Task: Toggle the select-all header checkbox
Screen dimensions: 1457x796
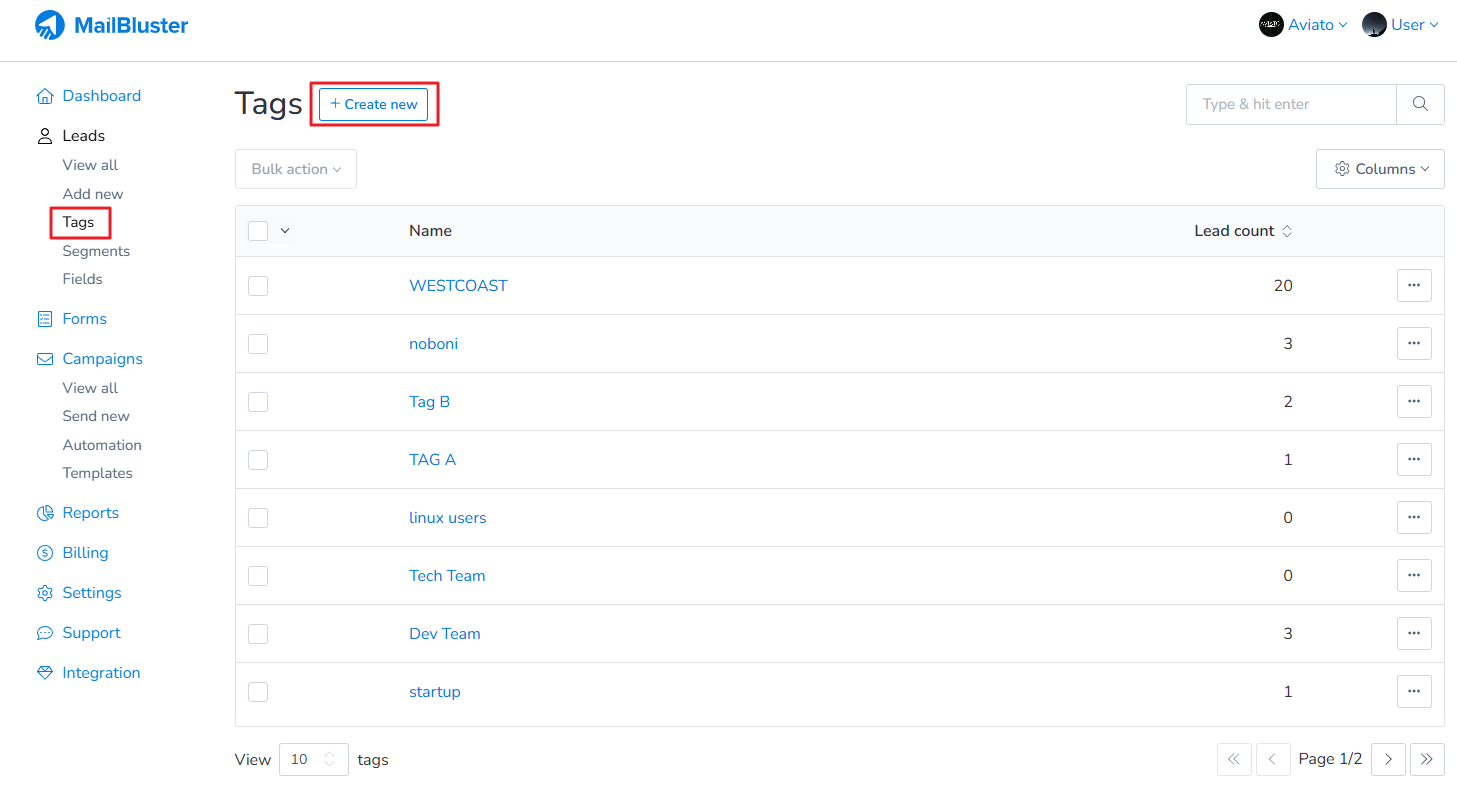Action: click(x=258, y=231)
